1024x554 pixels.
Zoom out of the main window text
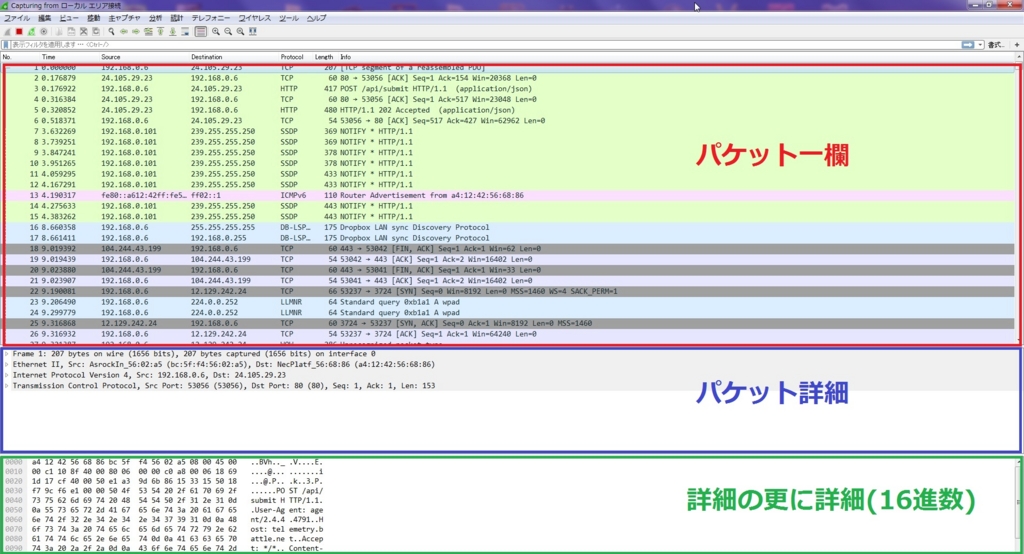coord(228,31)
